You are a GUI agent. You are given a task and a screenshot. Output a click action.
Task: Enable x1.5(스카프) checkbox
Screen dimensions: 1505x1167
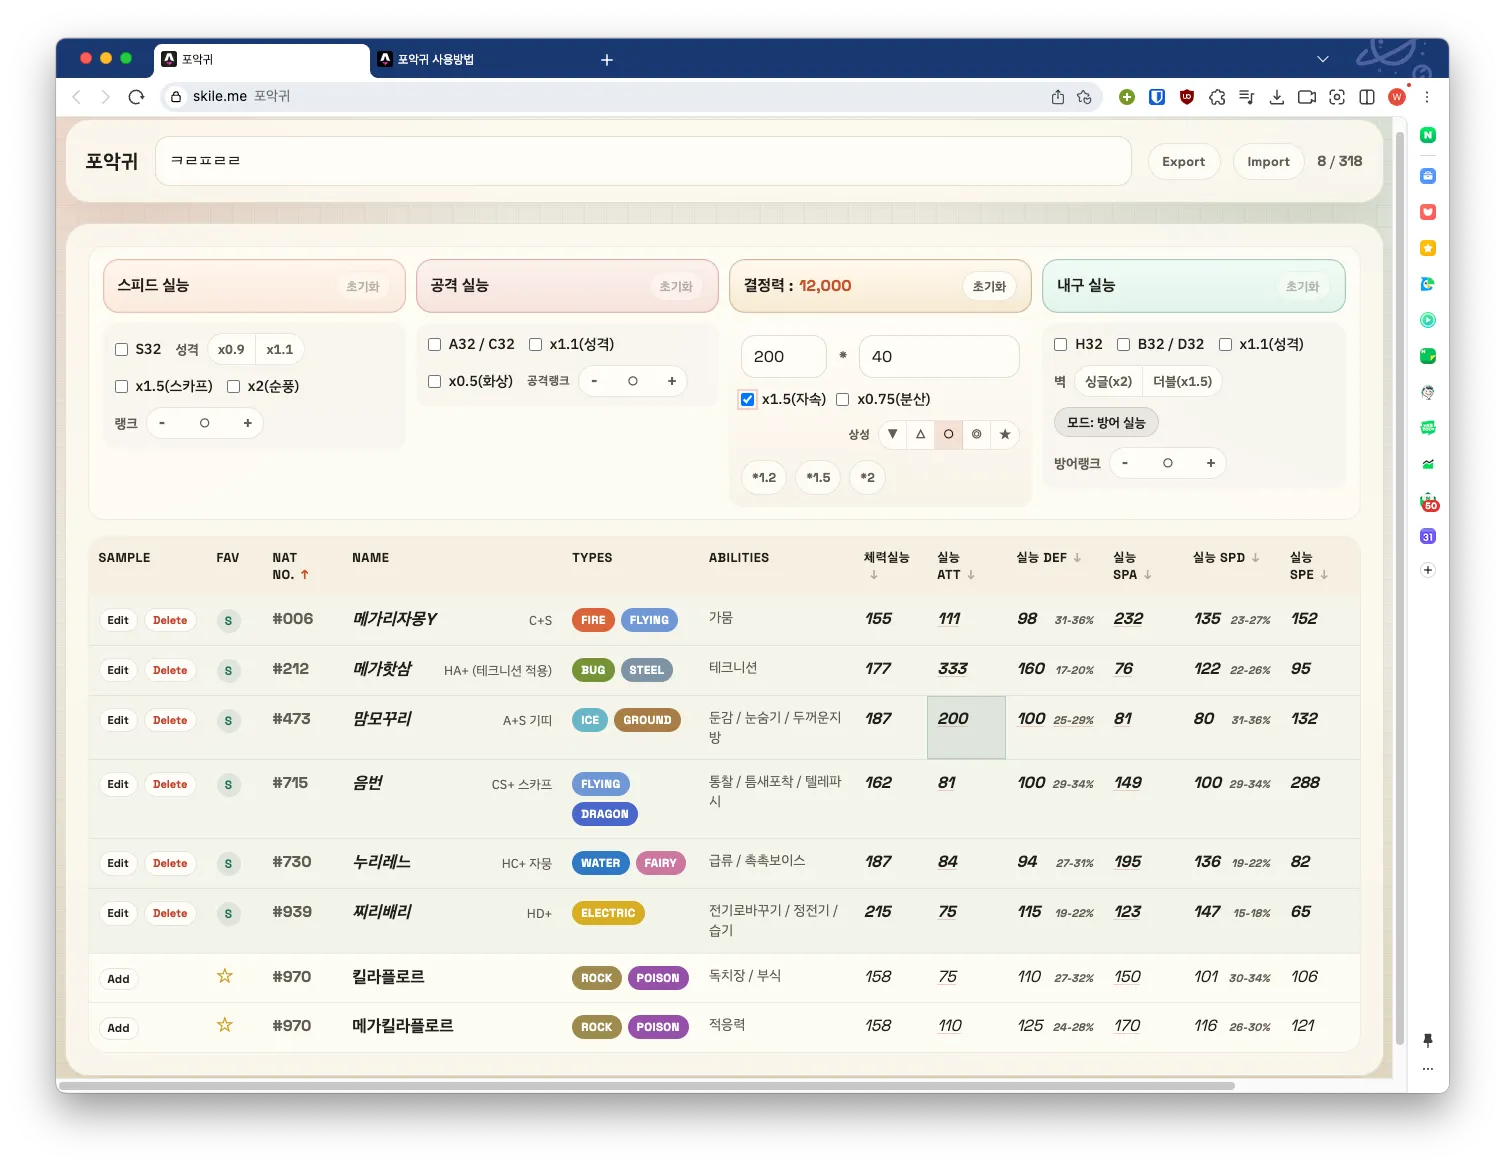tap(121, 386)
